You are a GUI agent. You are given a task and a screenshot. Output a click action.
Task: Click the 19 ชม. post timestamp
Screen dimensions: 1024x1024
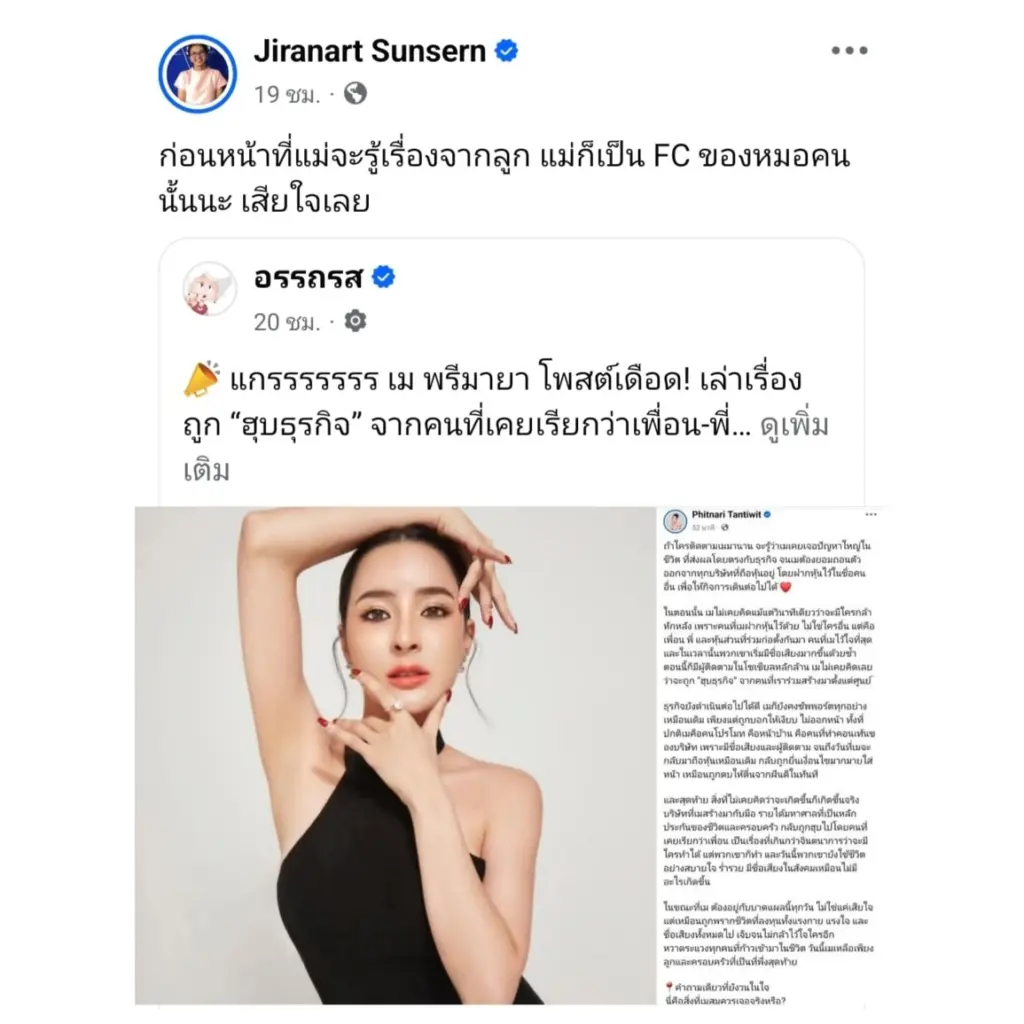click(287, 95)
